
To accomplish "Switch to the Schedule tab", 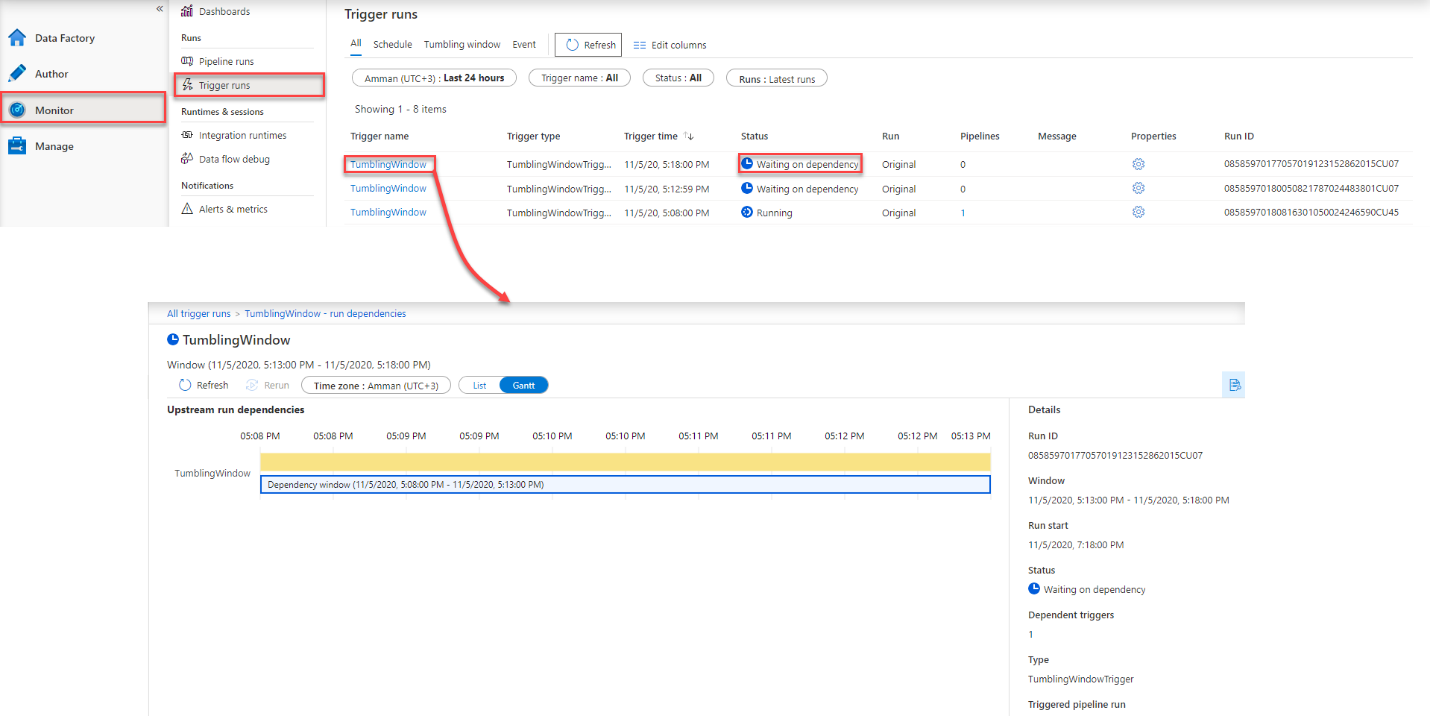I will coord(392,45).
